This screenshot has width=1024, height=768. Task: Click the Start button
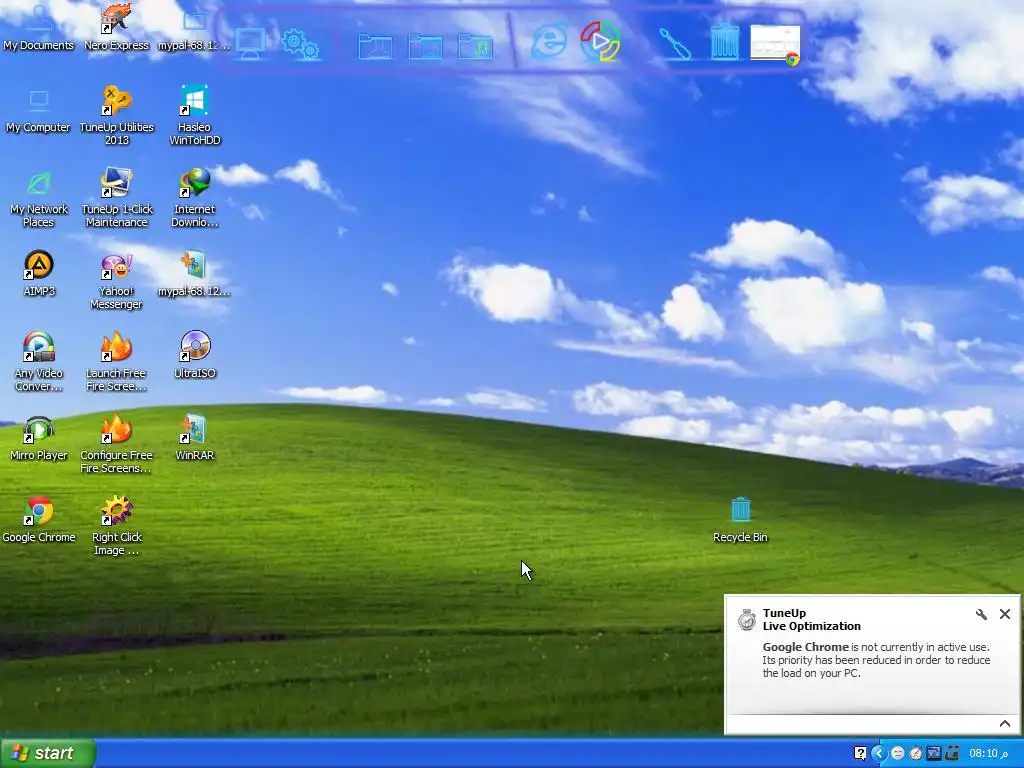[48, 753]
